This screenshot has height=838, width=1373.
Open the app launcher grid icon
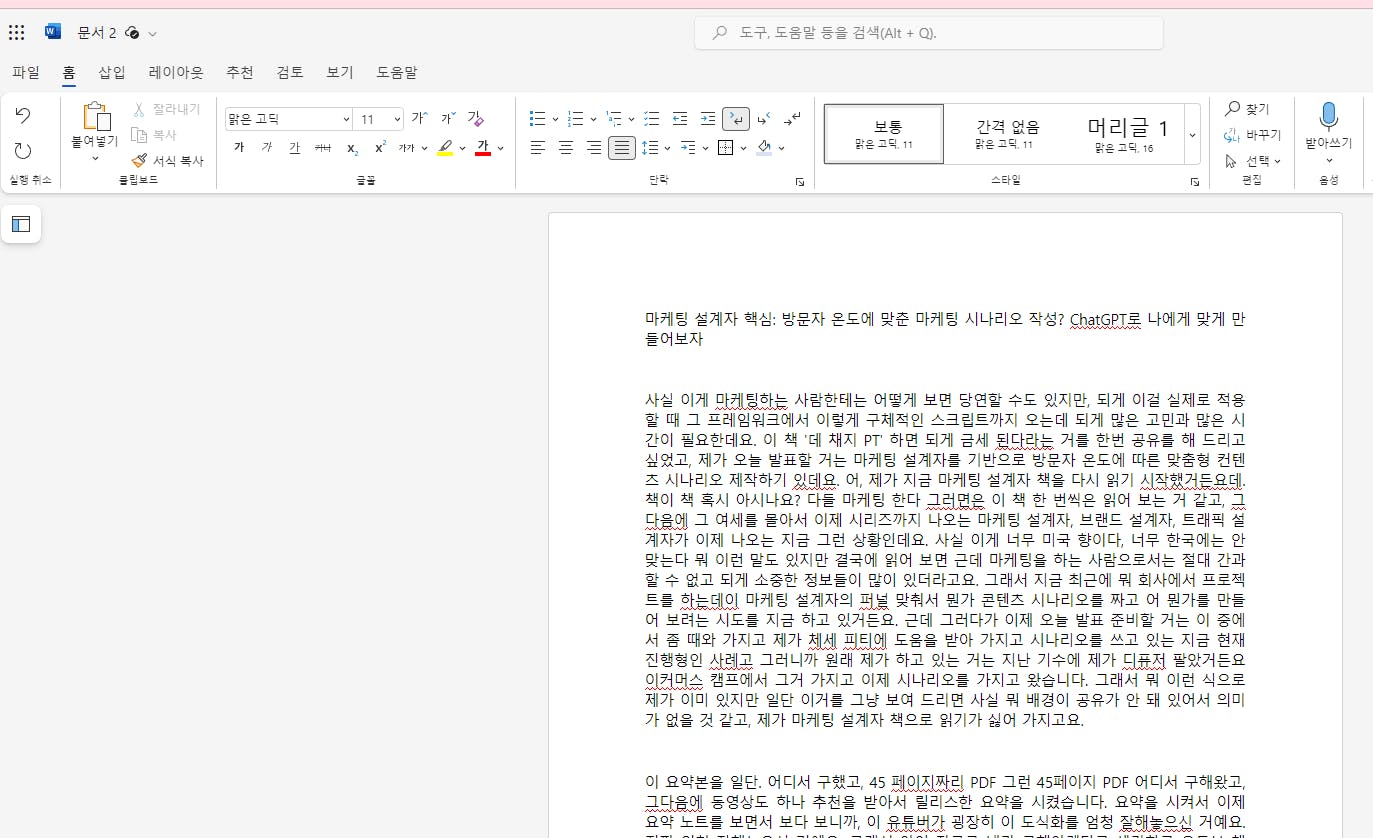click(x=17, y=33)
